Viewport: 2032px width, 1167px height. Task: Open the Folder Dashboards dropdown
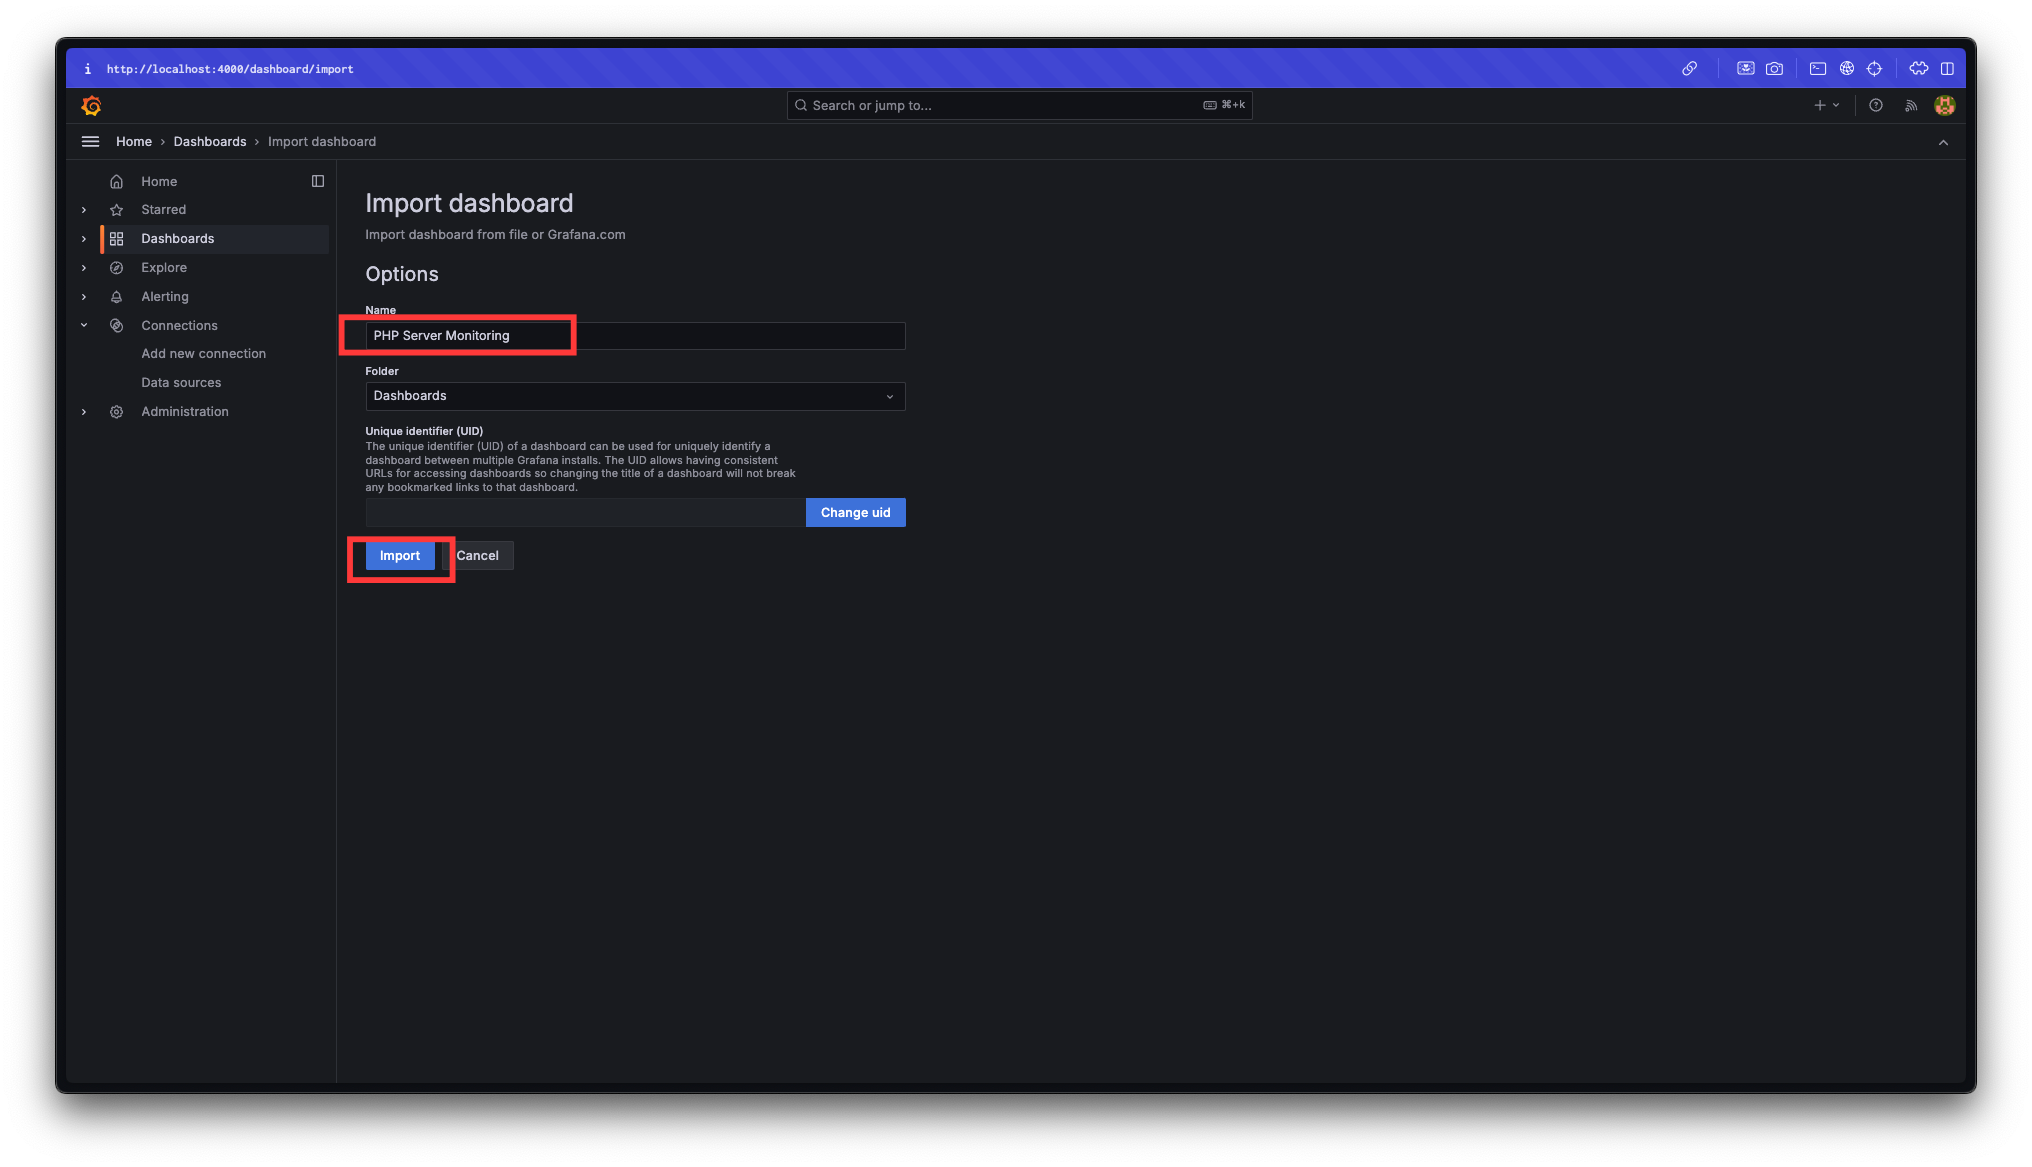635,396
